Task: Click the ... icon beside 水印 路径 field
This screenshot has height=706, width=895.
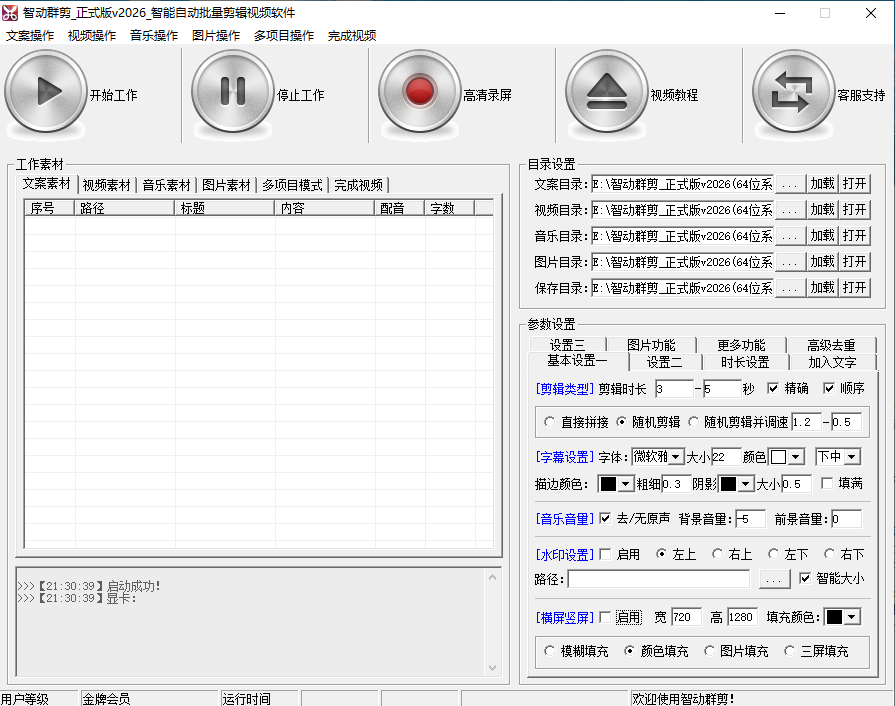Action: coord(773,579)
